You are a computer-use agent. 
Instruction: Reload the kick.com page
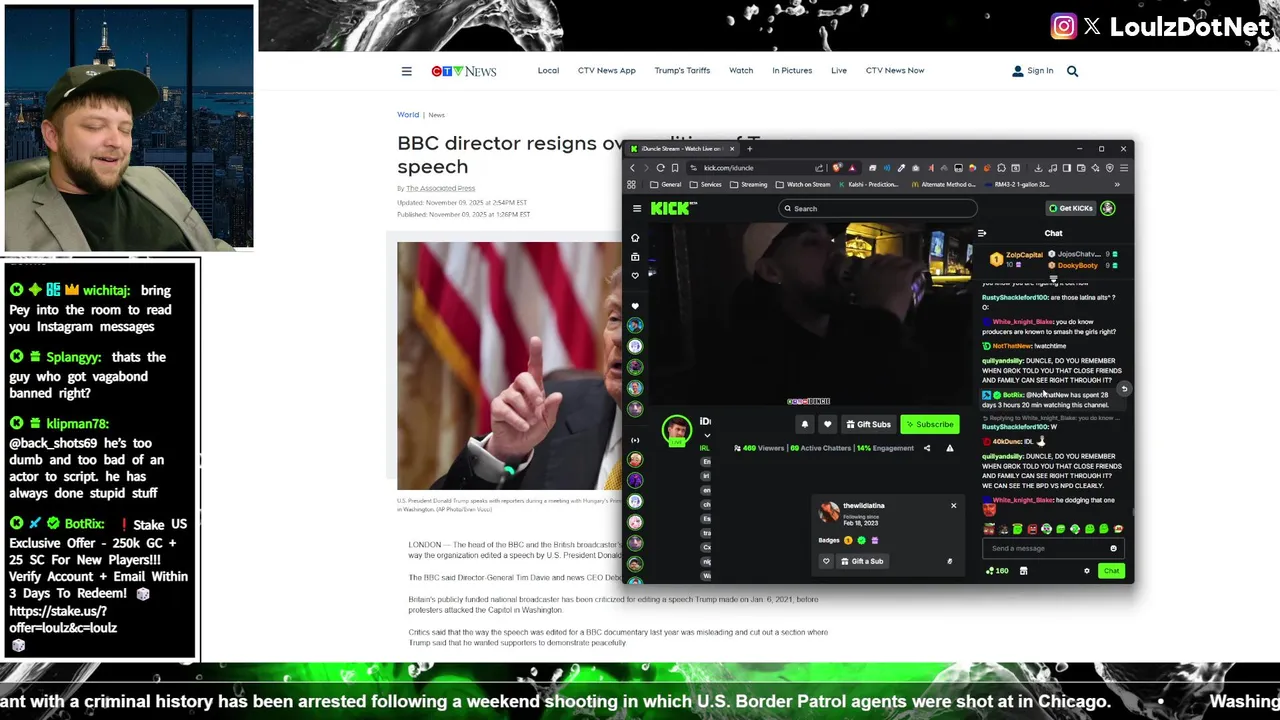[x=660, y=168]
